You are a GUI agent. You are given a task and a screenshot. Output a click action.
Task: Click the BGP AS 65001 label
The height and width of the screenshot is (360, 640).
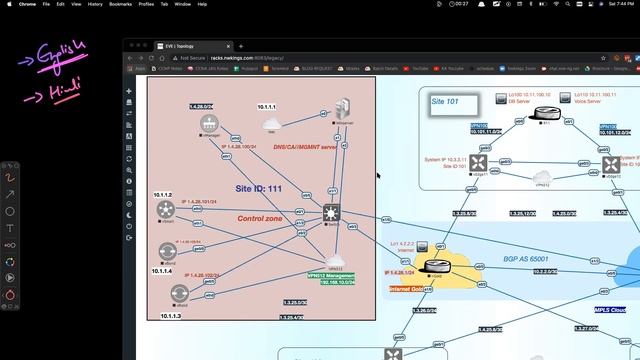point(526,259)
